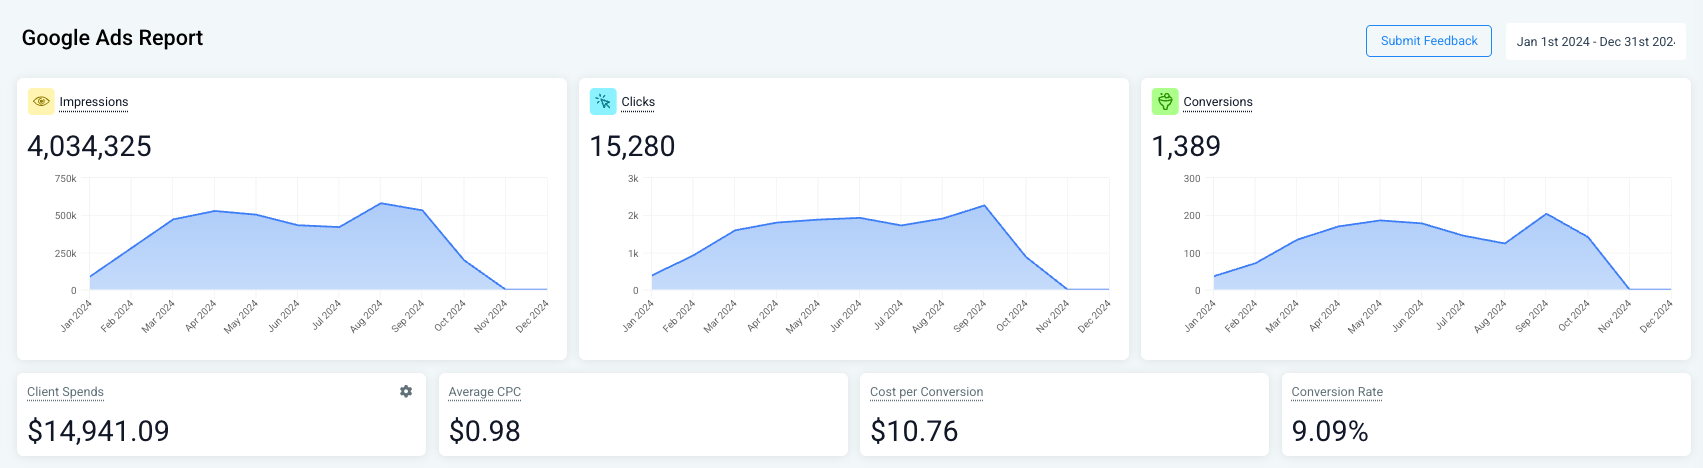Image resolution: width=1703 pixels, height=468 pixels.
Task: Select the Average CPC label
Action: click(485, 392)
